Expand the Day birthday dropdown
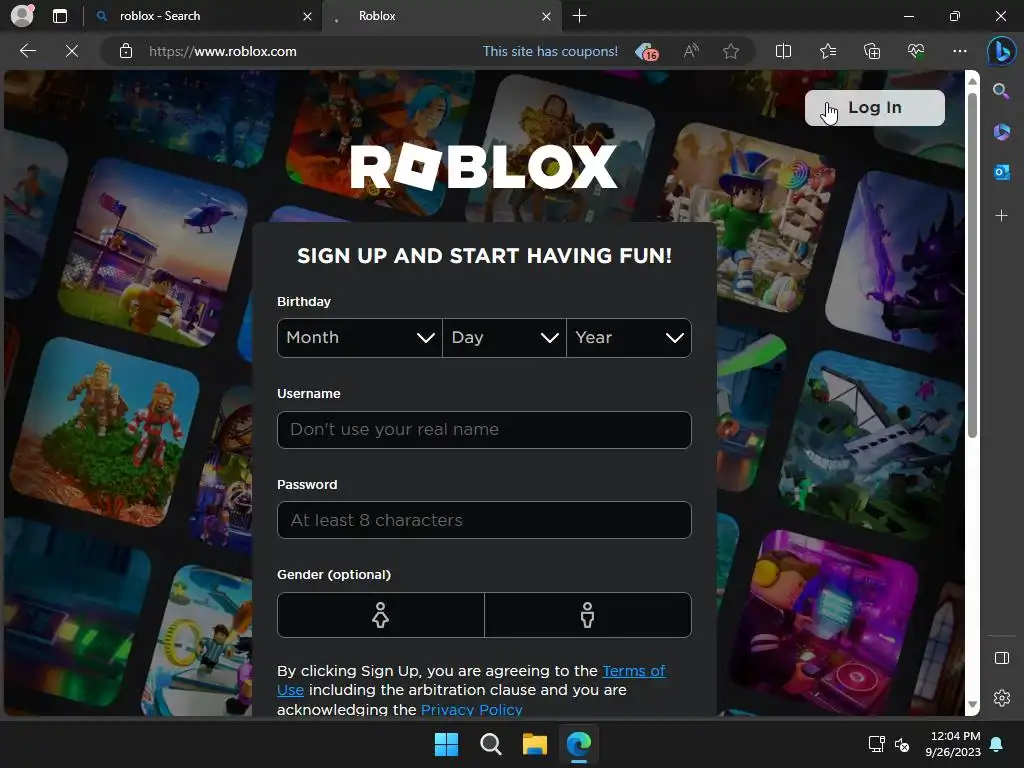Image resolution: width=1024 pixels, height=768 pixels. coord(504,338)
